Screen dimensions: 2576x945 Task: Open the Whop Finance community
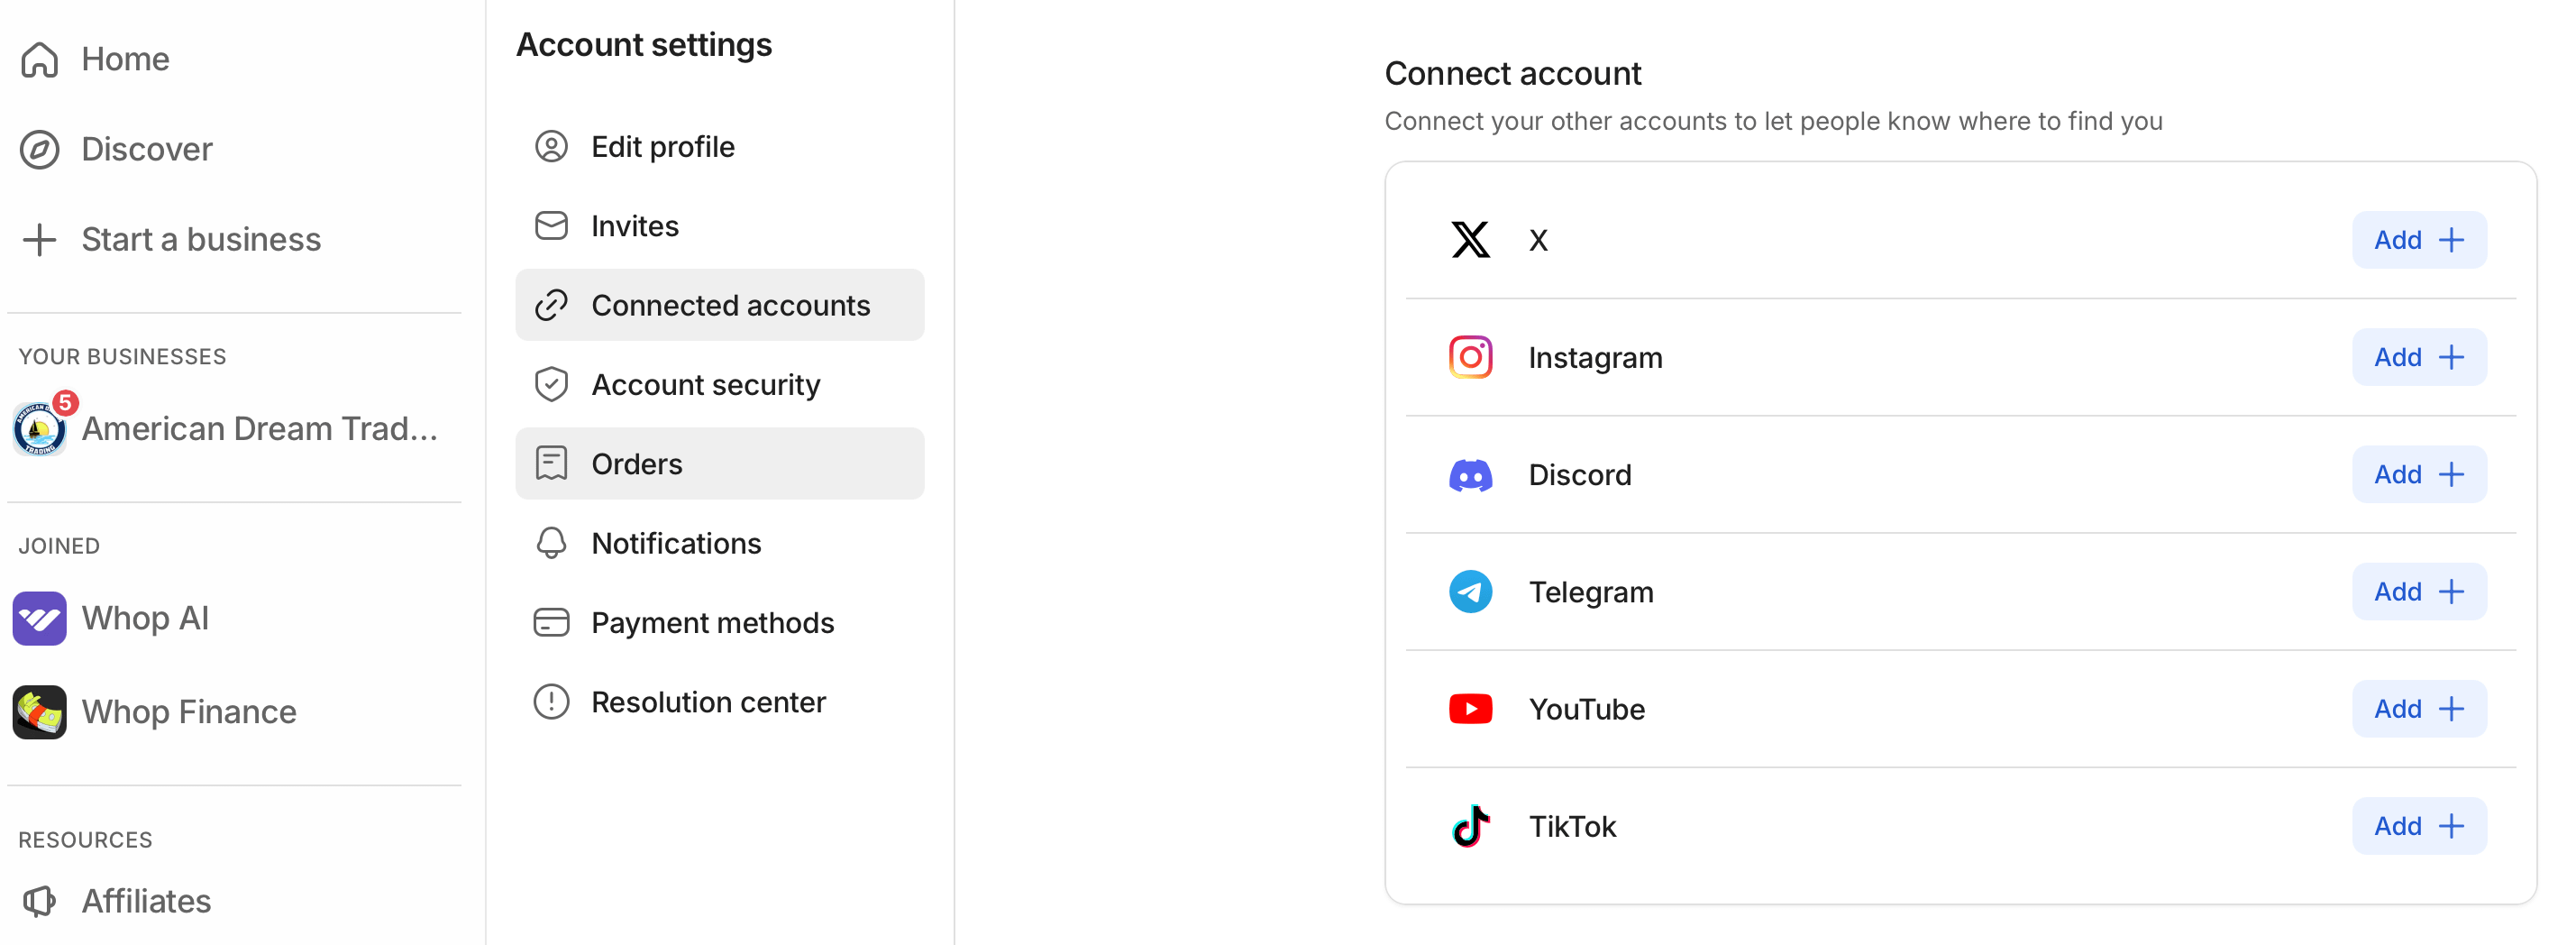189,712
